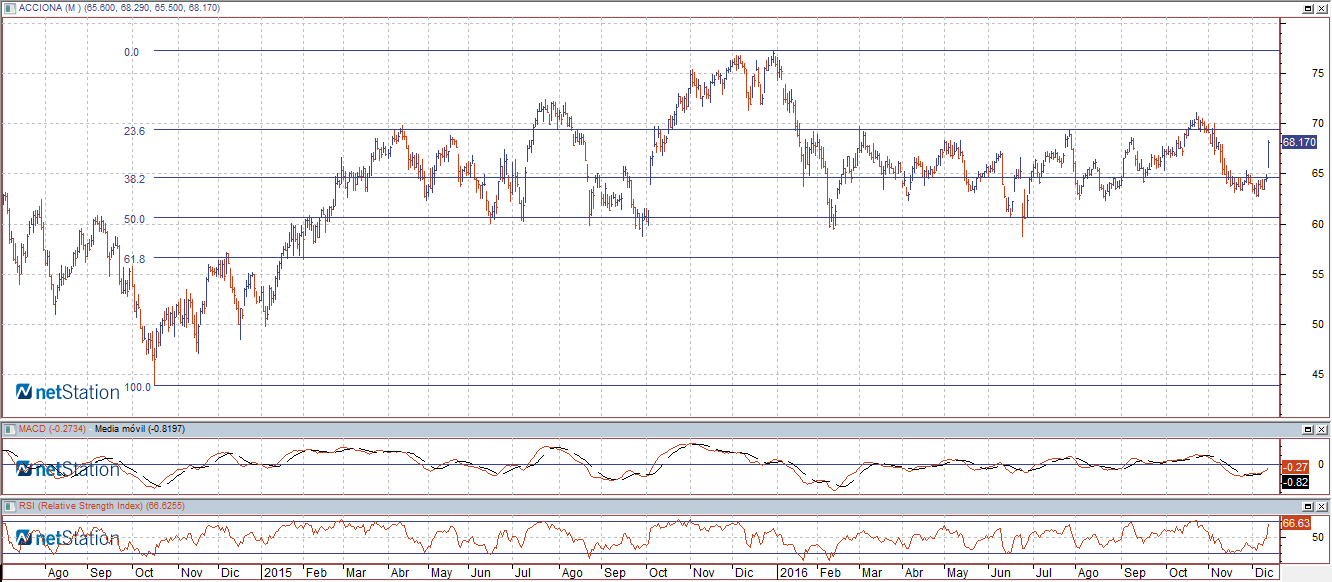Viewport: 1332px width, 582px height.
Task: Select the 23.6 Fibonacci level label
Action: click(x=135, y=130)
